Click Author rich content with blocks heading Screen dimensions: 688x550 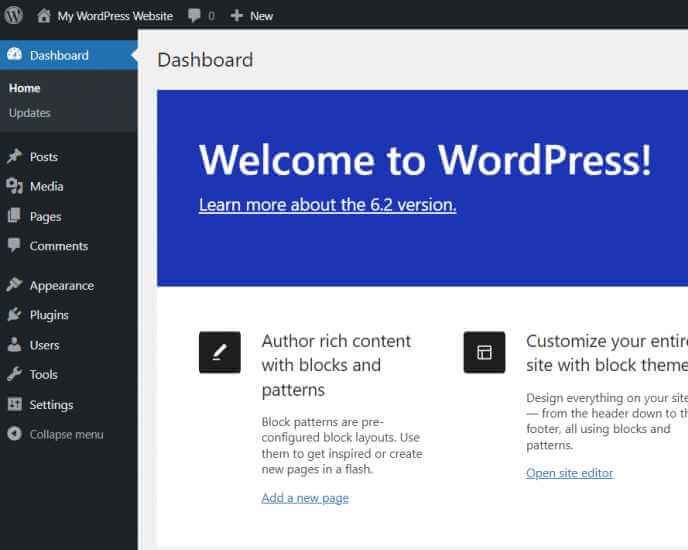pyautogui.click(x=336, y=365)
